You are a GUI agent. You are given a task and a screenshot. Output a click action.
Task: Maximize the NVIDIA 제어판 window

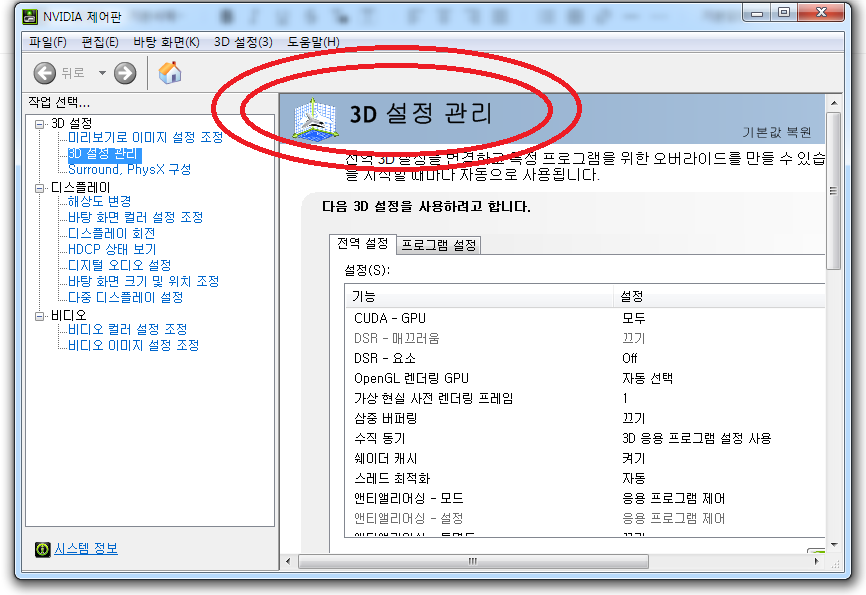click(784, 13)
